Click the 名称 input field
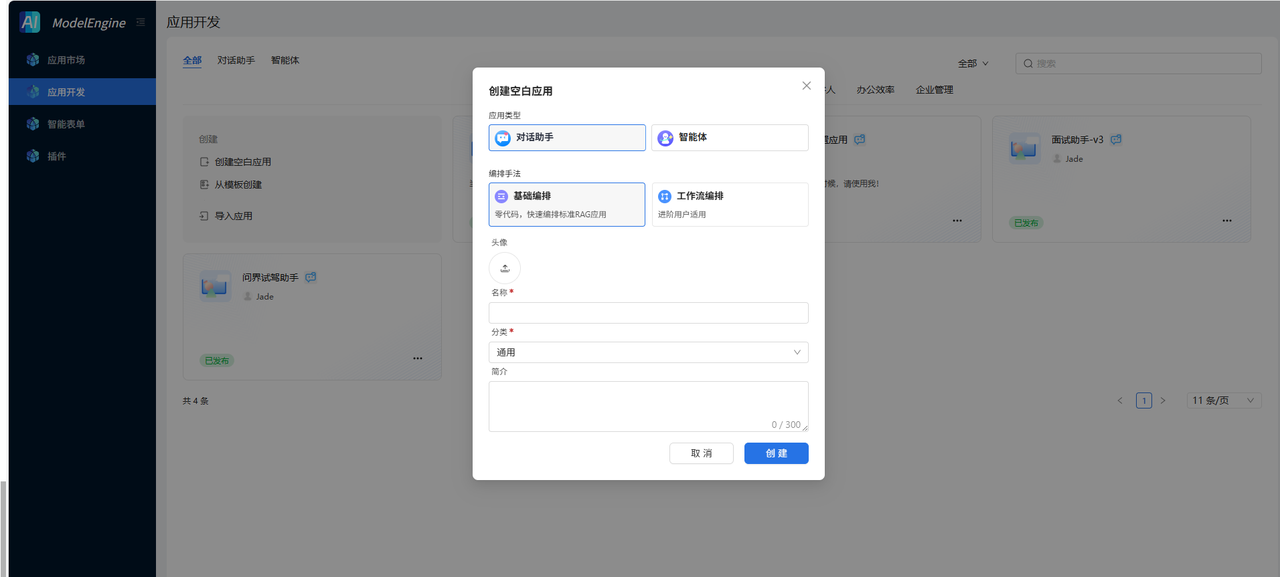This screenshot has width=1280, height=577. [x=649, y=313]
